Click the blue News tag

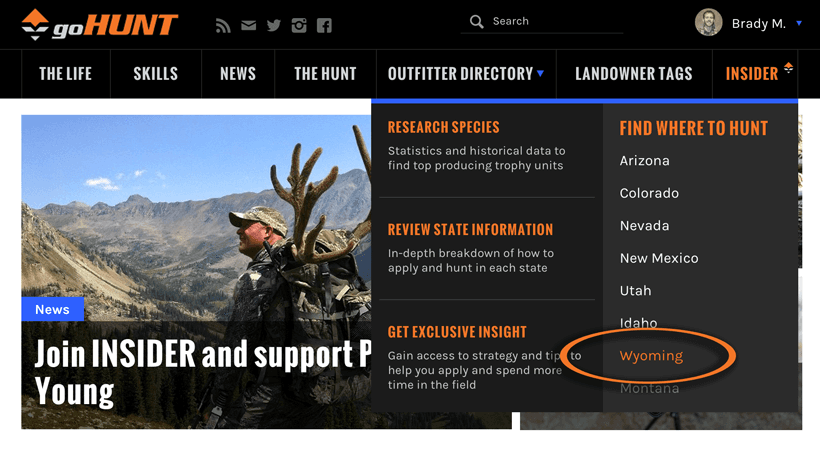[52, 309]
